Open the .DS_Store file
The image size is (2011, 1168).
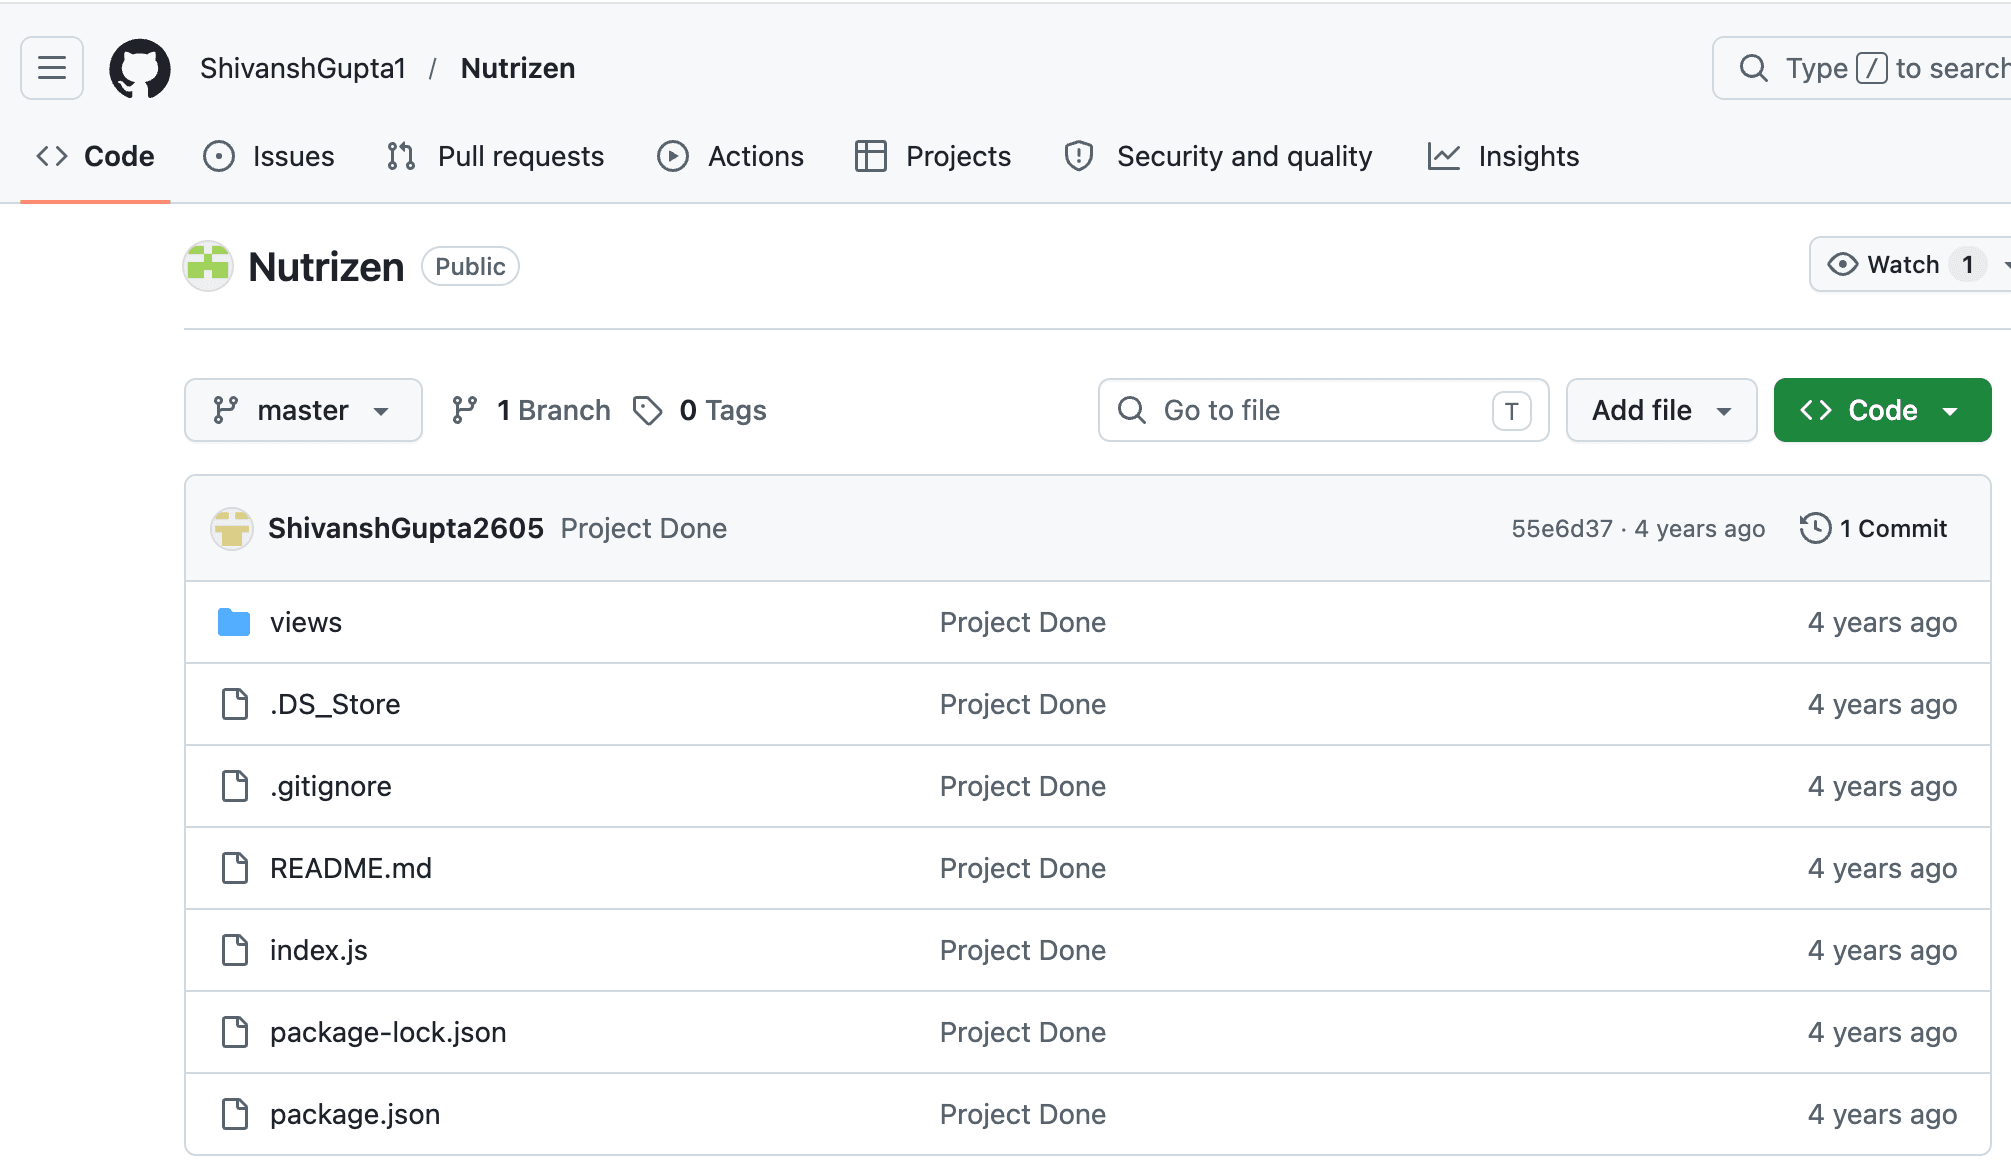(335, 704)
